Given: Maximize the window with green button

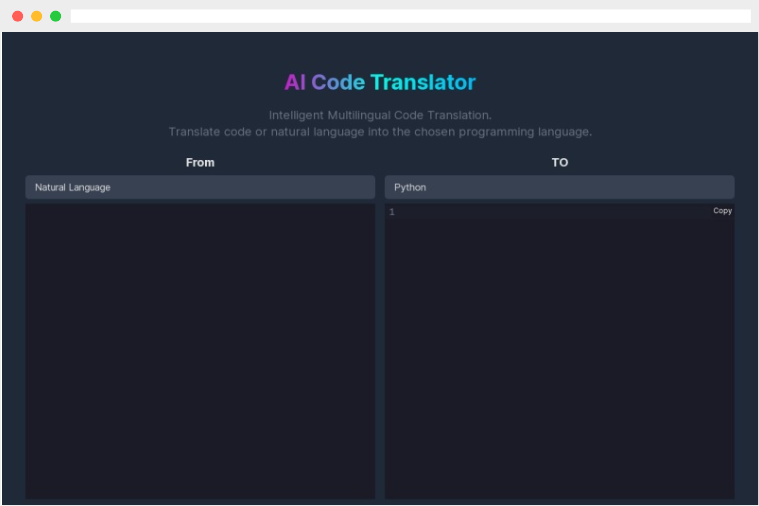Looking at the screenshot, I should point(56,16).
